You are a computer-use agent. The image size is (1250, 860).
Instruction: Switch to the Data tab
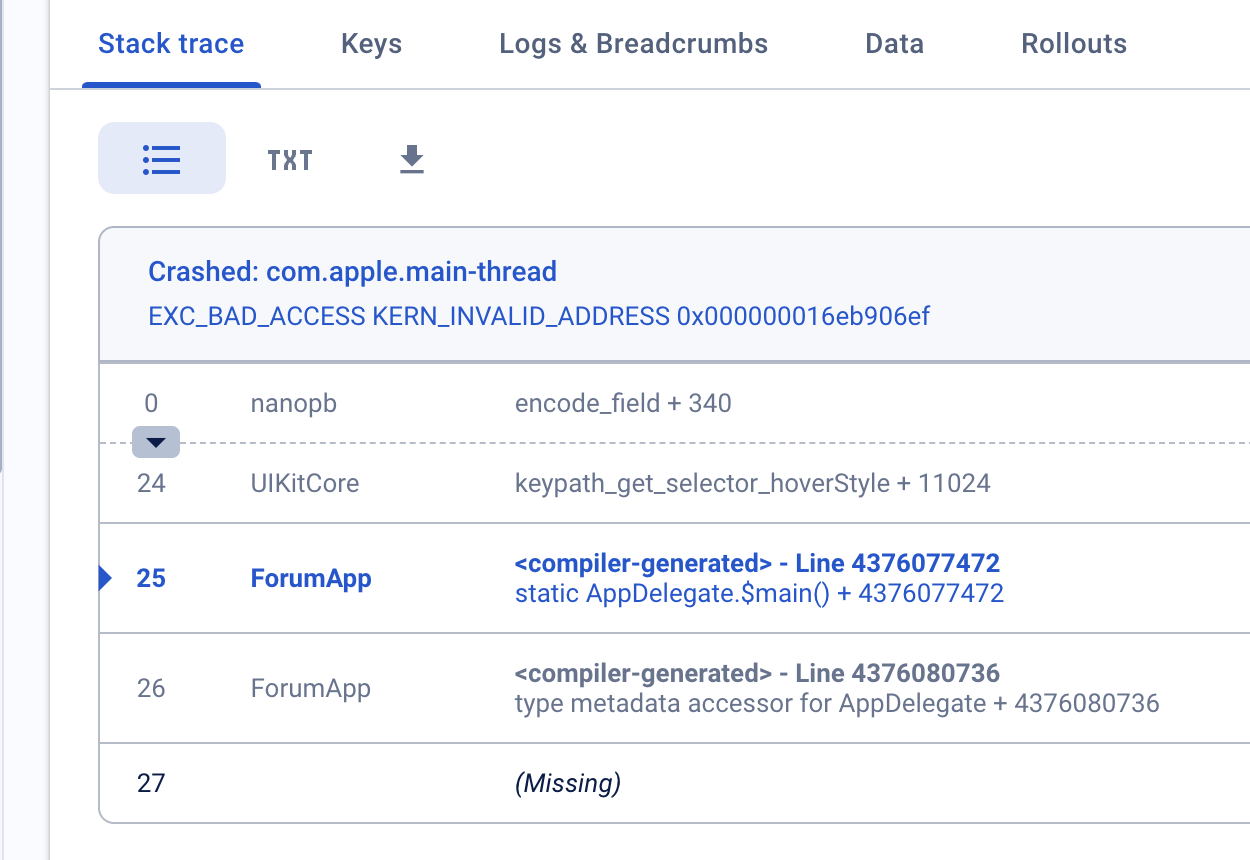click(894, 44)
